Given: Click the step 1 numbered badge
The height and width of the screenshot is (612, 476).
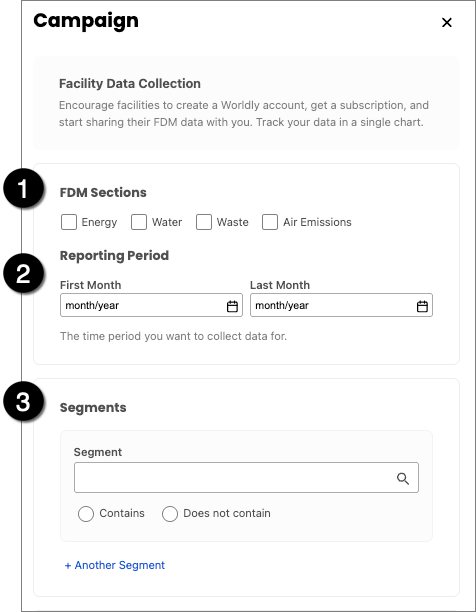Looking at the screenshot, I should [x=23, y=188].
